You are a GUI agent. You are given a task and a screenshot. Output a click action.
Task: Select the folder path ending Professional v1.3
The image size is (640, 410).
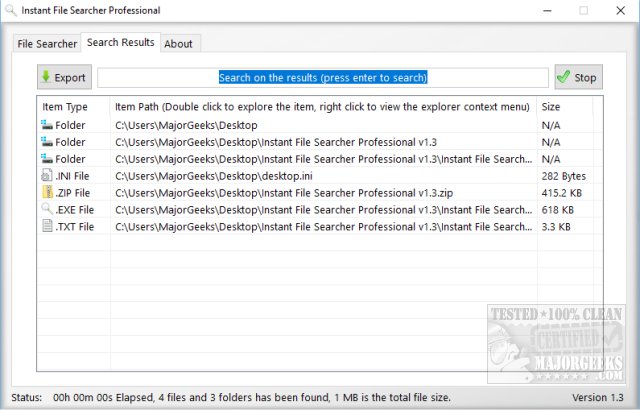276,142
